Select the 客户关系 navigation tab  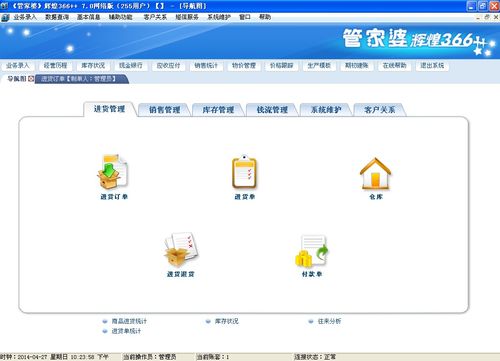tap(380, 110)
